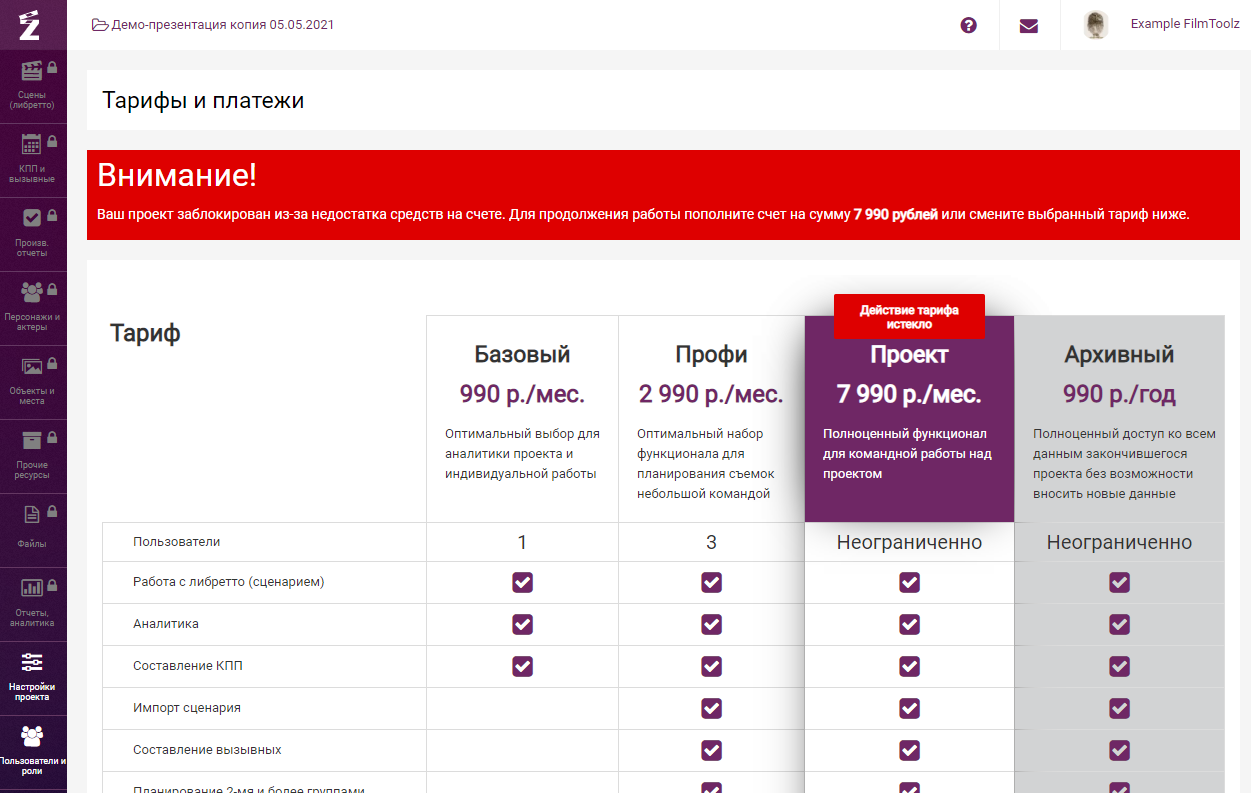Open the Сцены (либретто) sidebar section

tap(33, 87)
